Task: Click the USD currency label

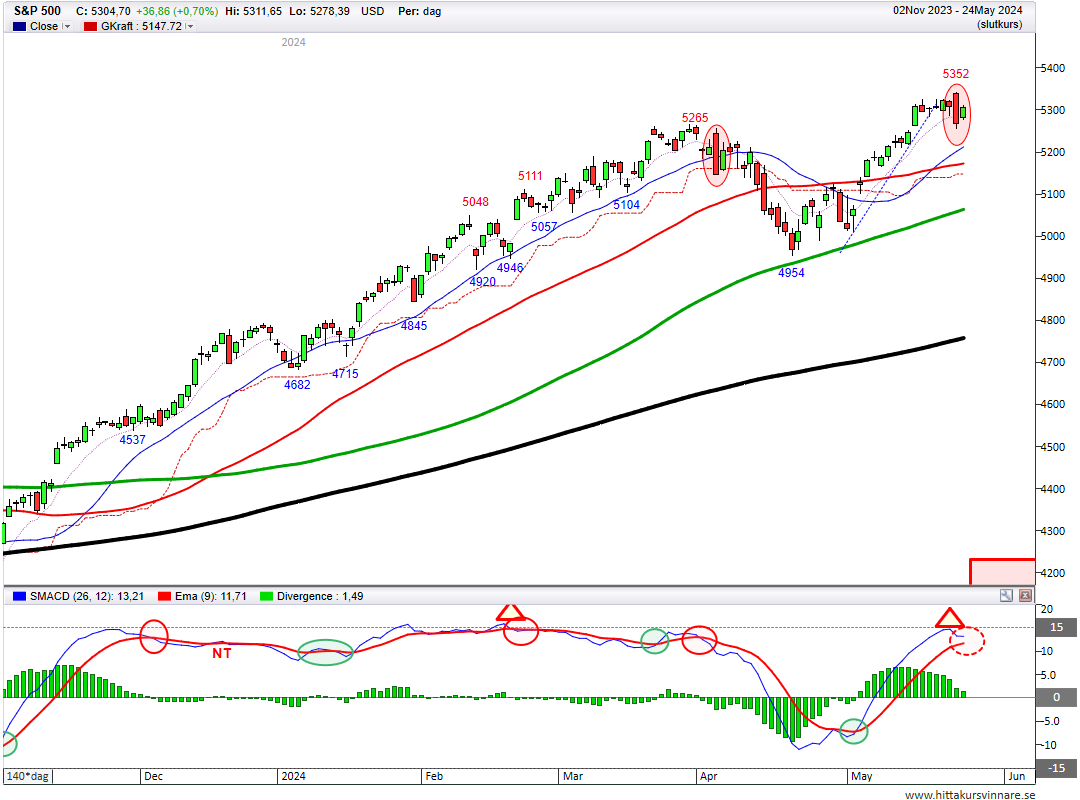Action: [x=373, y=11]
